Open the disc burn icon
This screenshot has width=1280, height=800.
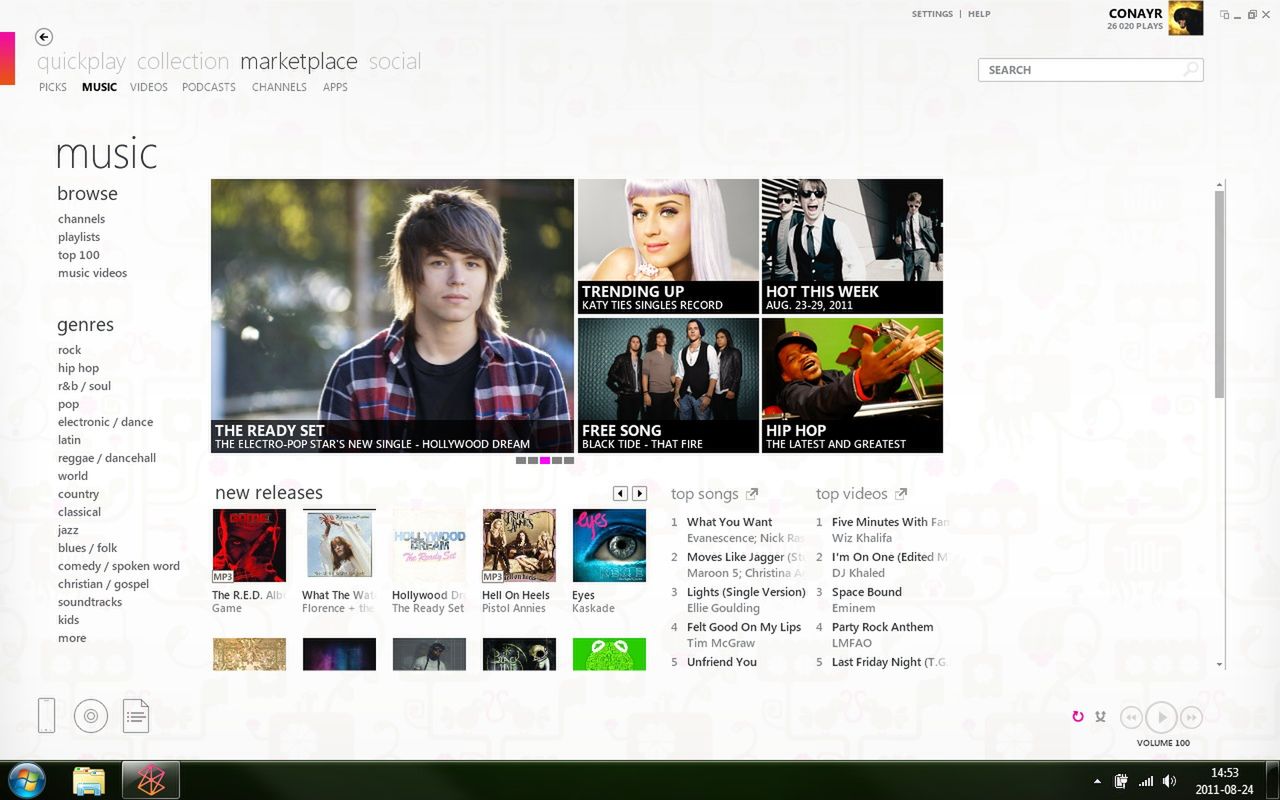(x=91, y=716)
